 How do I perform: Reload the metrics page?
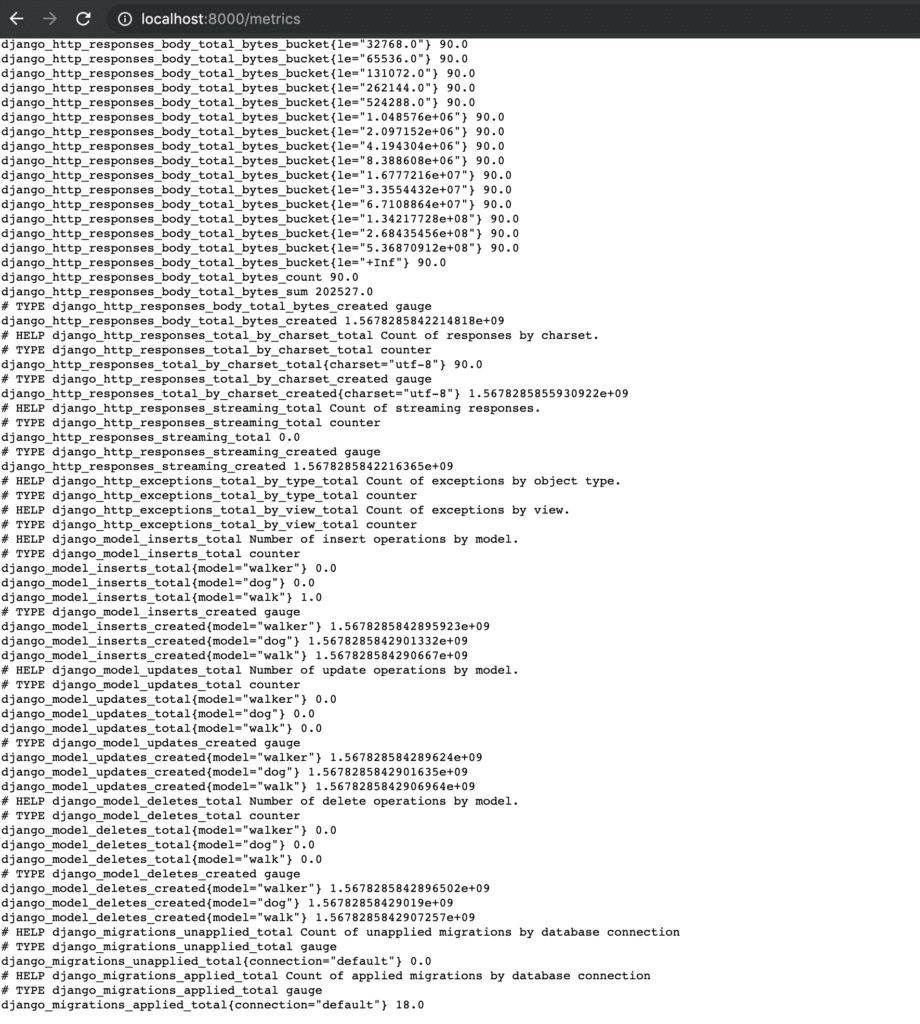click(x=83, y=19)
